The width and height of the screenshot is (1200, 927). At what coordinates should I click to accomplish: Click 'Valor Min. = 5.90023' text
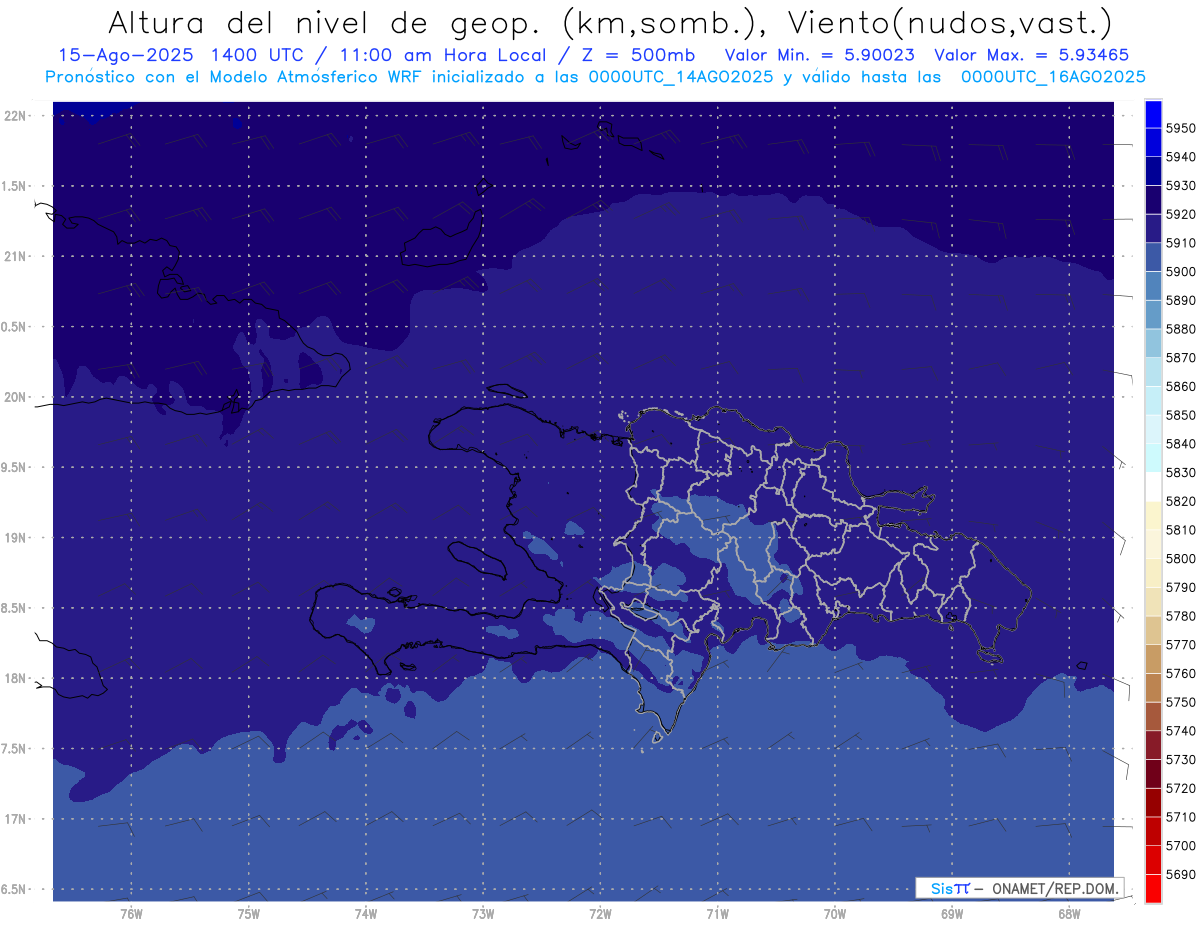820,55
